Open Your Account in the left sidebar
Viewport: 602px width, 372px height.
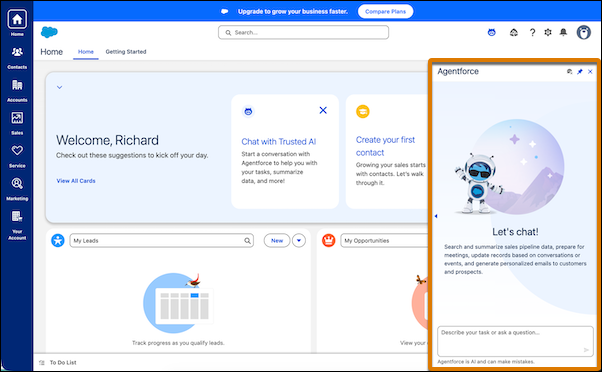point(17,225)
